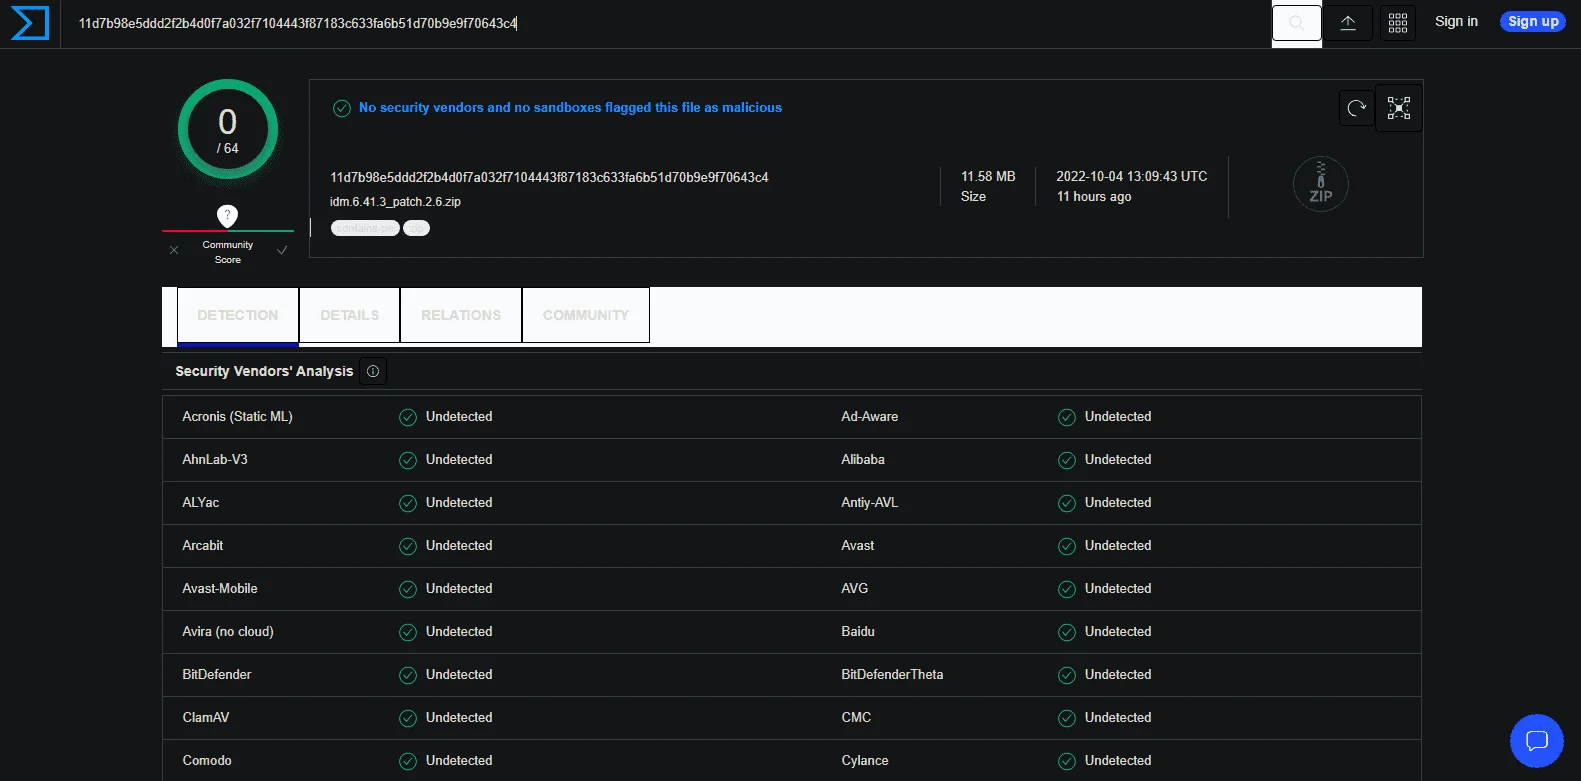Open the Security Vendors' Analysis info icon
The width and height of the screenshot is (1581, 781).
[x=373, y=371]
